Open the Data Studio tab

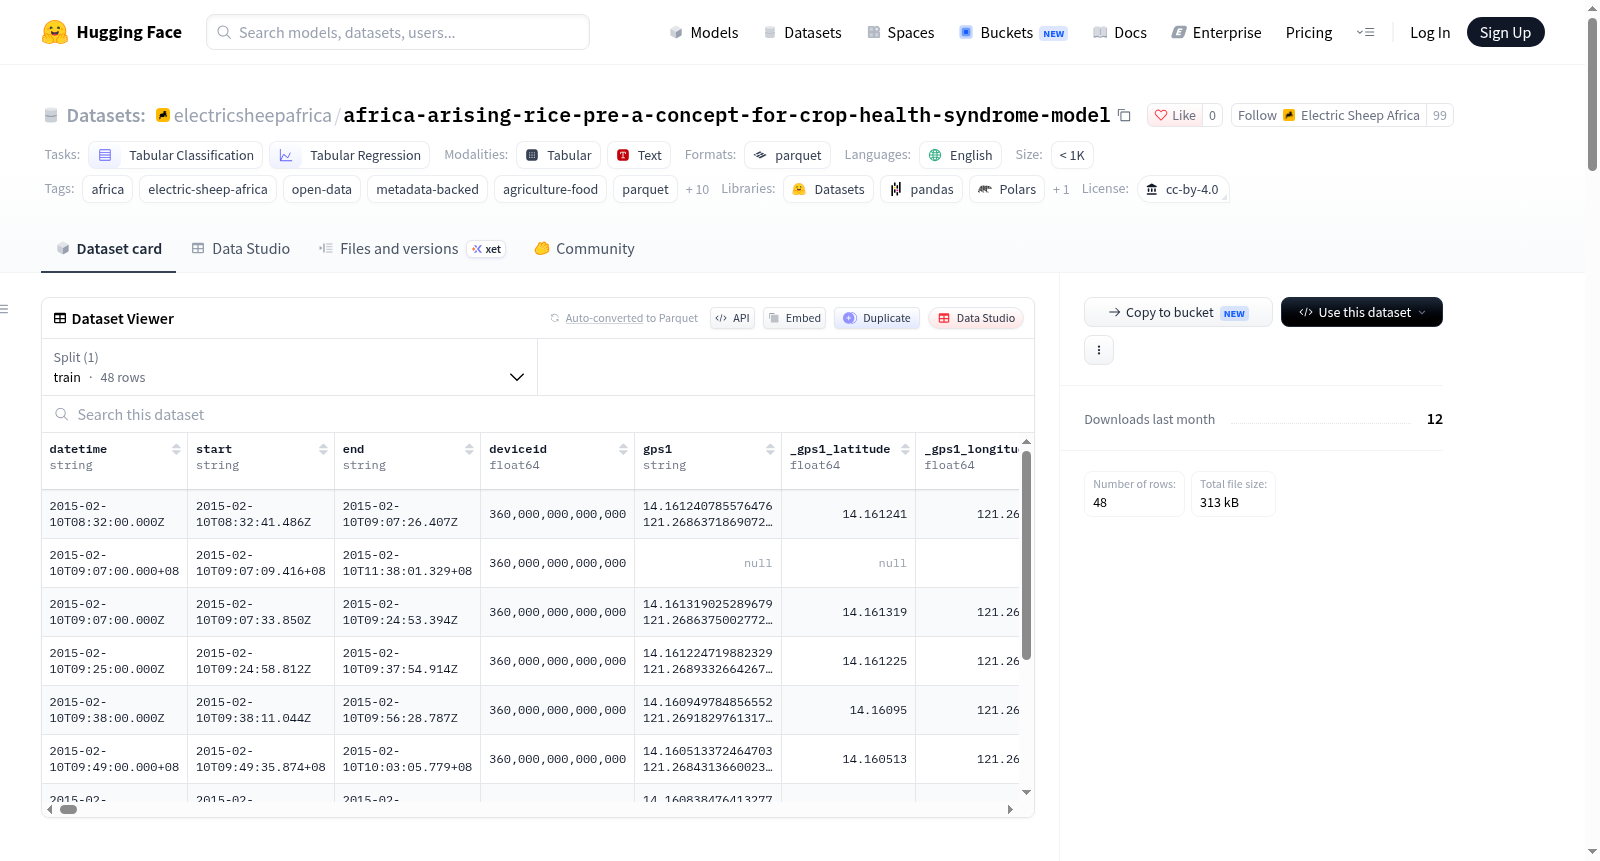[241, 249]
